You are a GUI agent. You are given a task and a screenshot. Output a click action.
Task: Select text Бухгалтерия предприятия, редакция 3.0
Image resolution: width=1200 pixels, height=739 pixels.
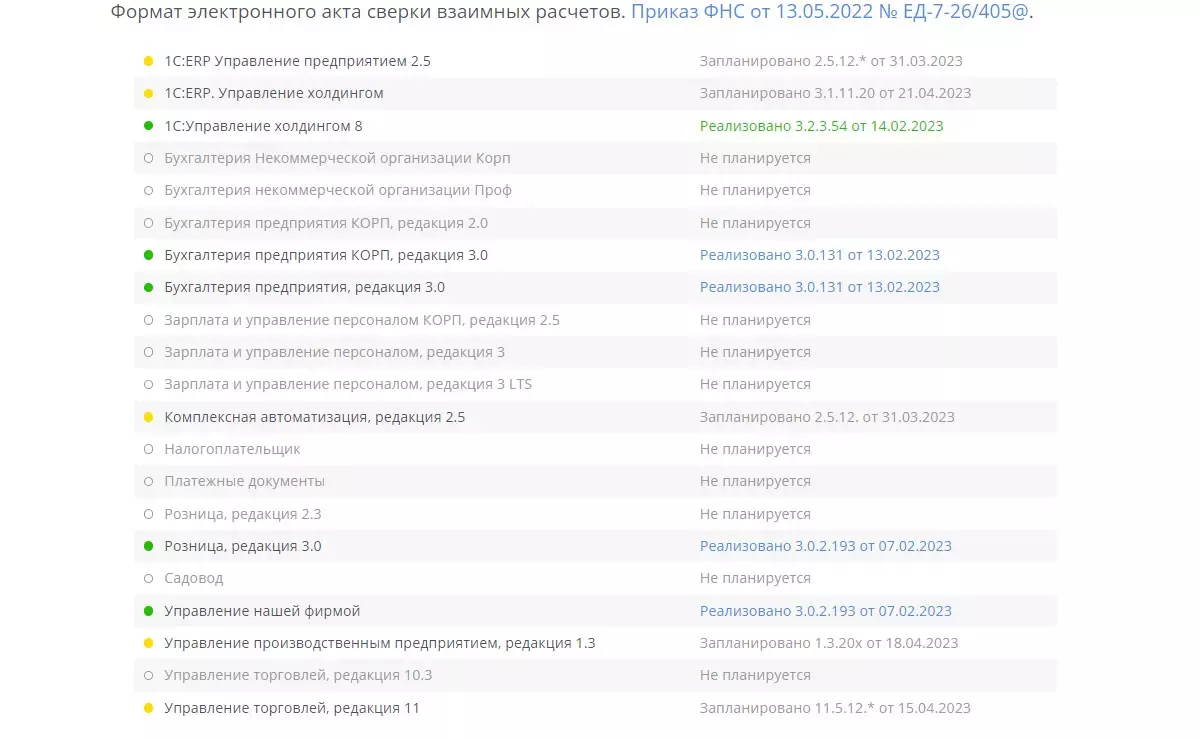click(305, 287)
